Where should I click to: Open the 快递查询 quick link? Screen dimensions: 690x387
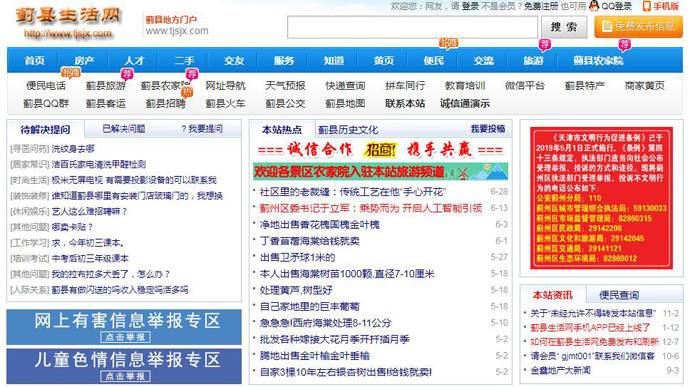[x=345, y=85]
